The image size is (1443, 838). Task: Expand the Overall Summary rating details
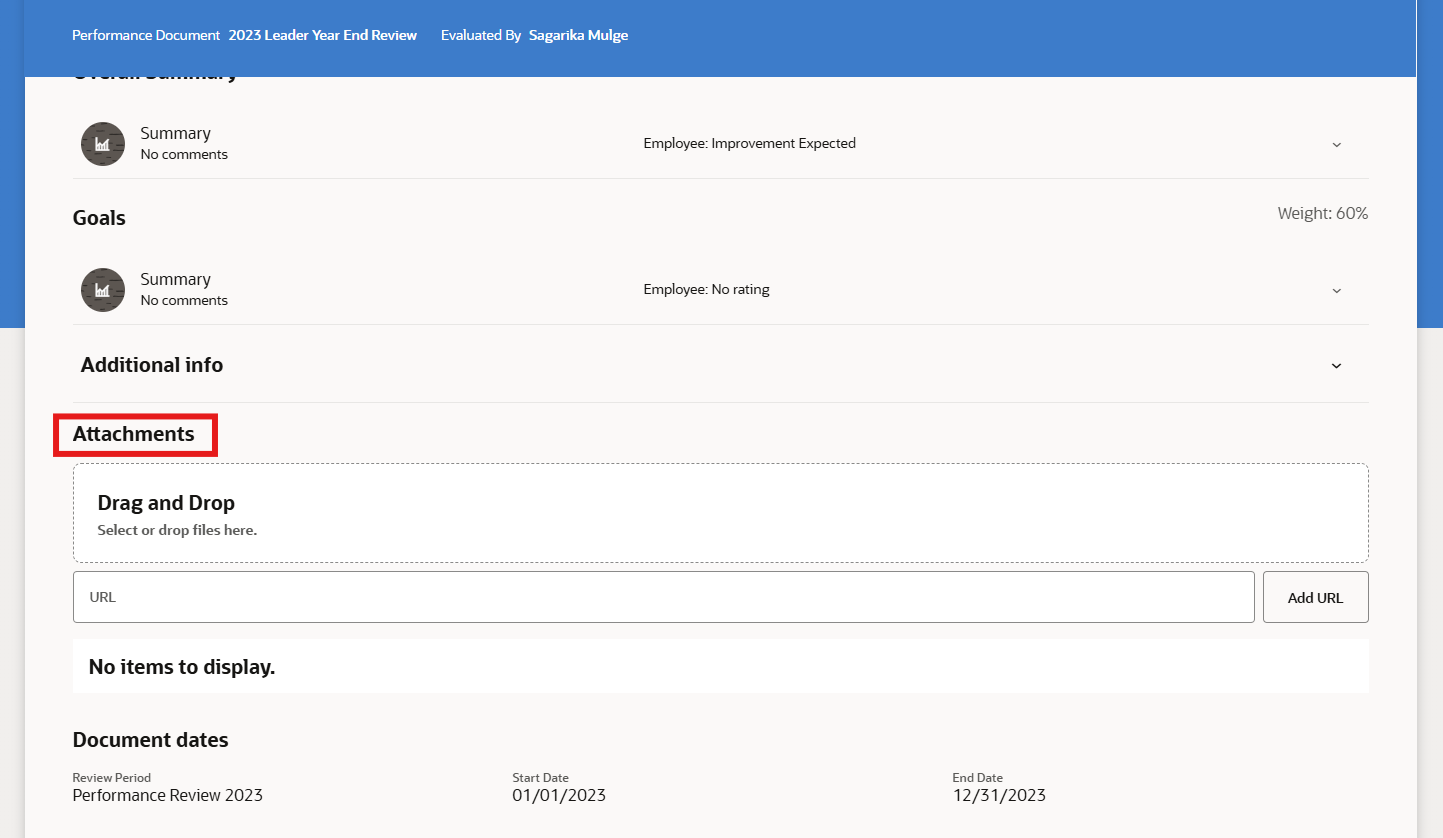coord(1336,144)
